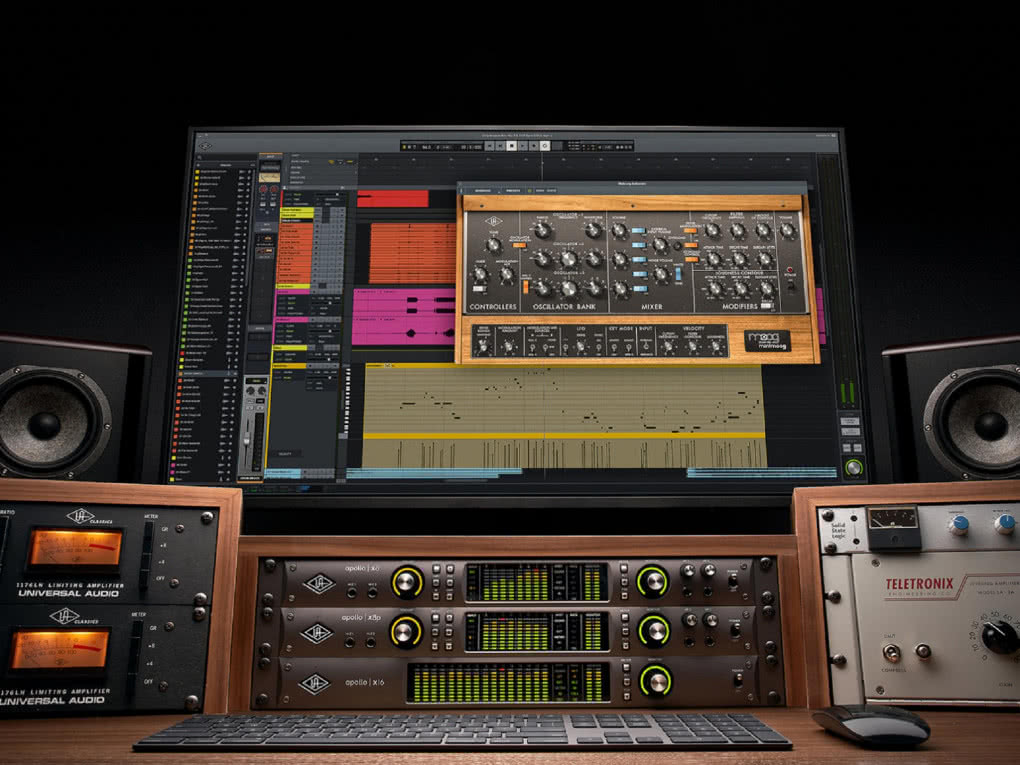This screenshot has width=1020, height=765.
Task: Toggle the green power button in the Minimoog header
Action: click(530, 191)
